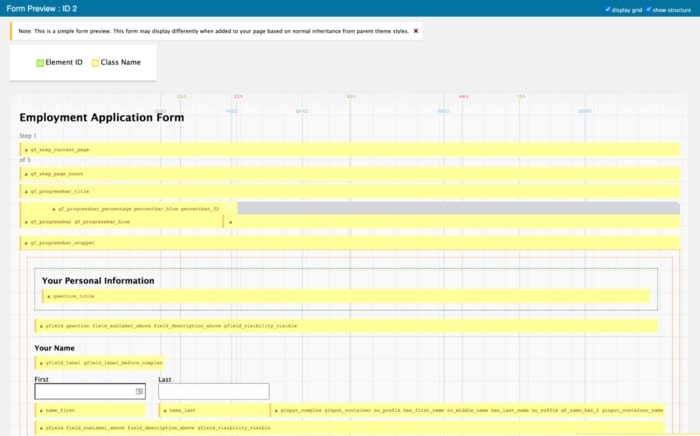Click the yellow Class Name swatch

click(95, 63)
